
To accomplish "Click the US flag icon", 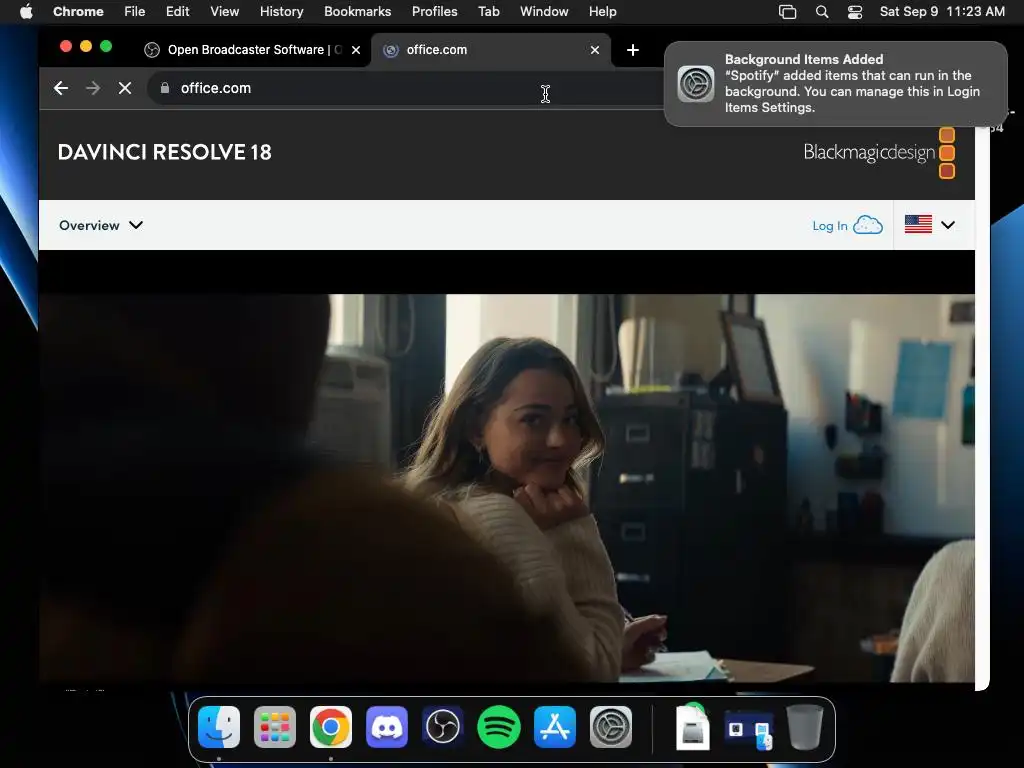I will (918, 224).
